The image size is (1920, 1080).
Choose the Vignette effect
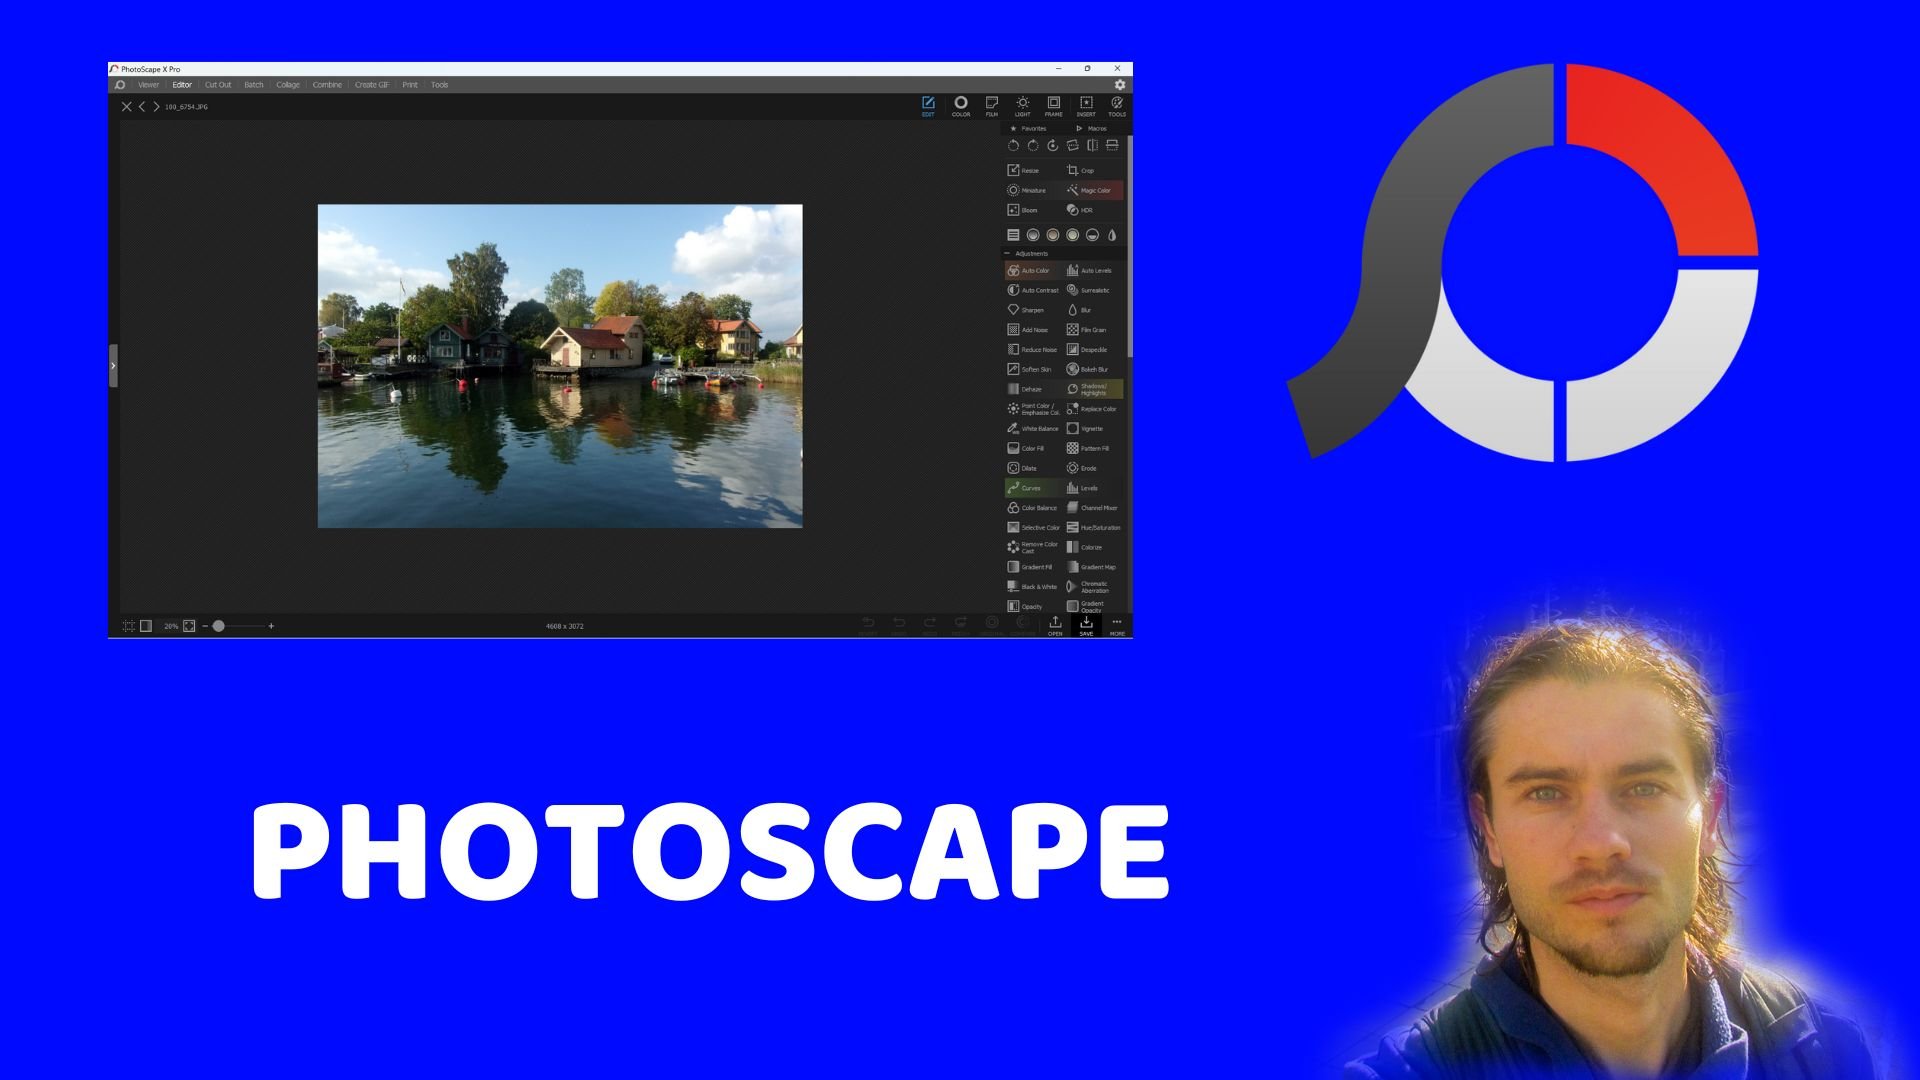(1085, 429)
